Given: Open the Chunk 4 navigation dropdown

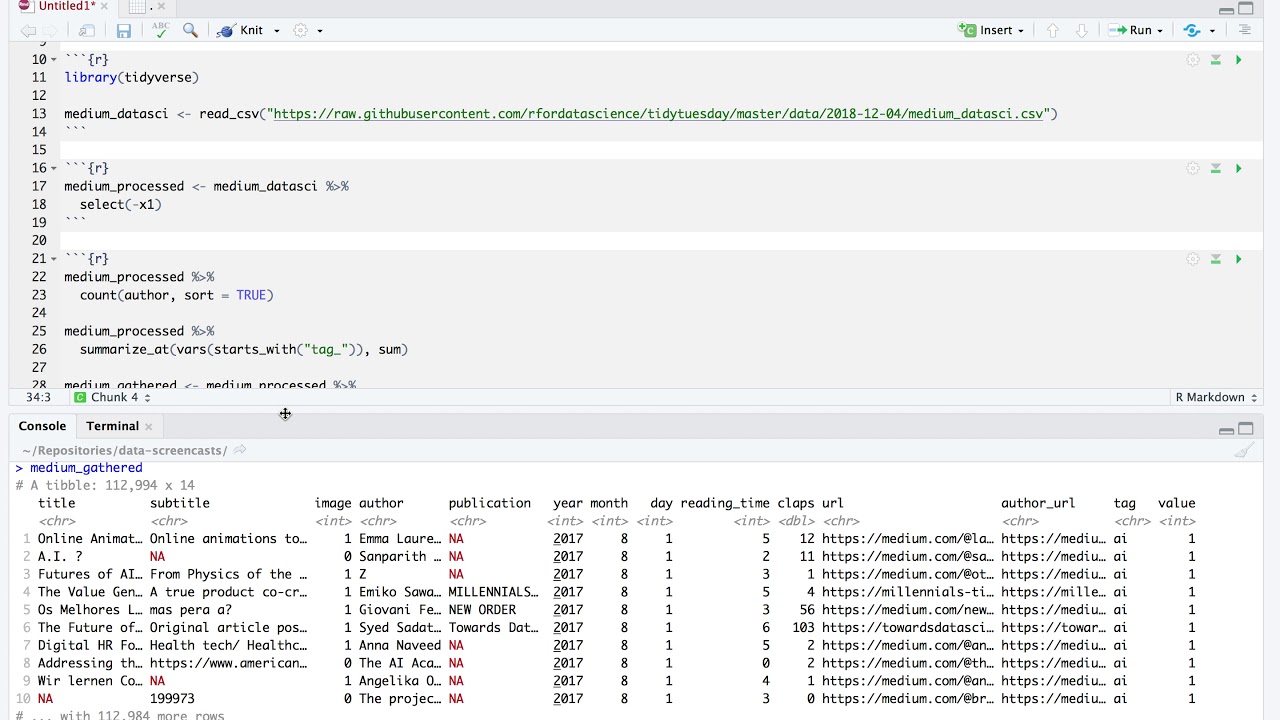Looking at the screenshot, I should (113, 397).
